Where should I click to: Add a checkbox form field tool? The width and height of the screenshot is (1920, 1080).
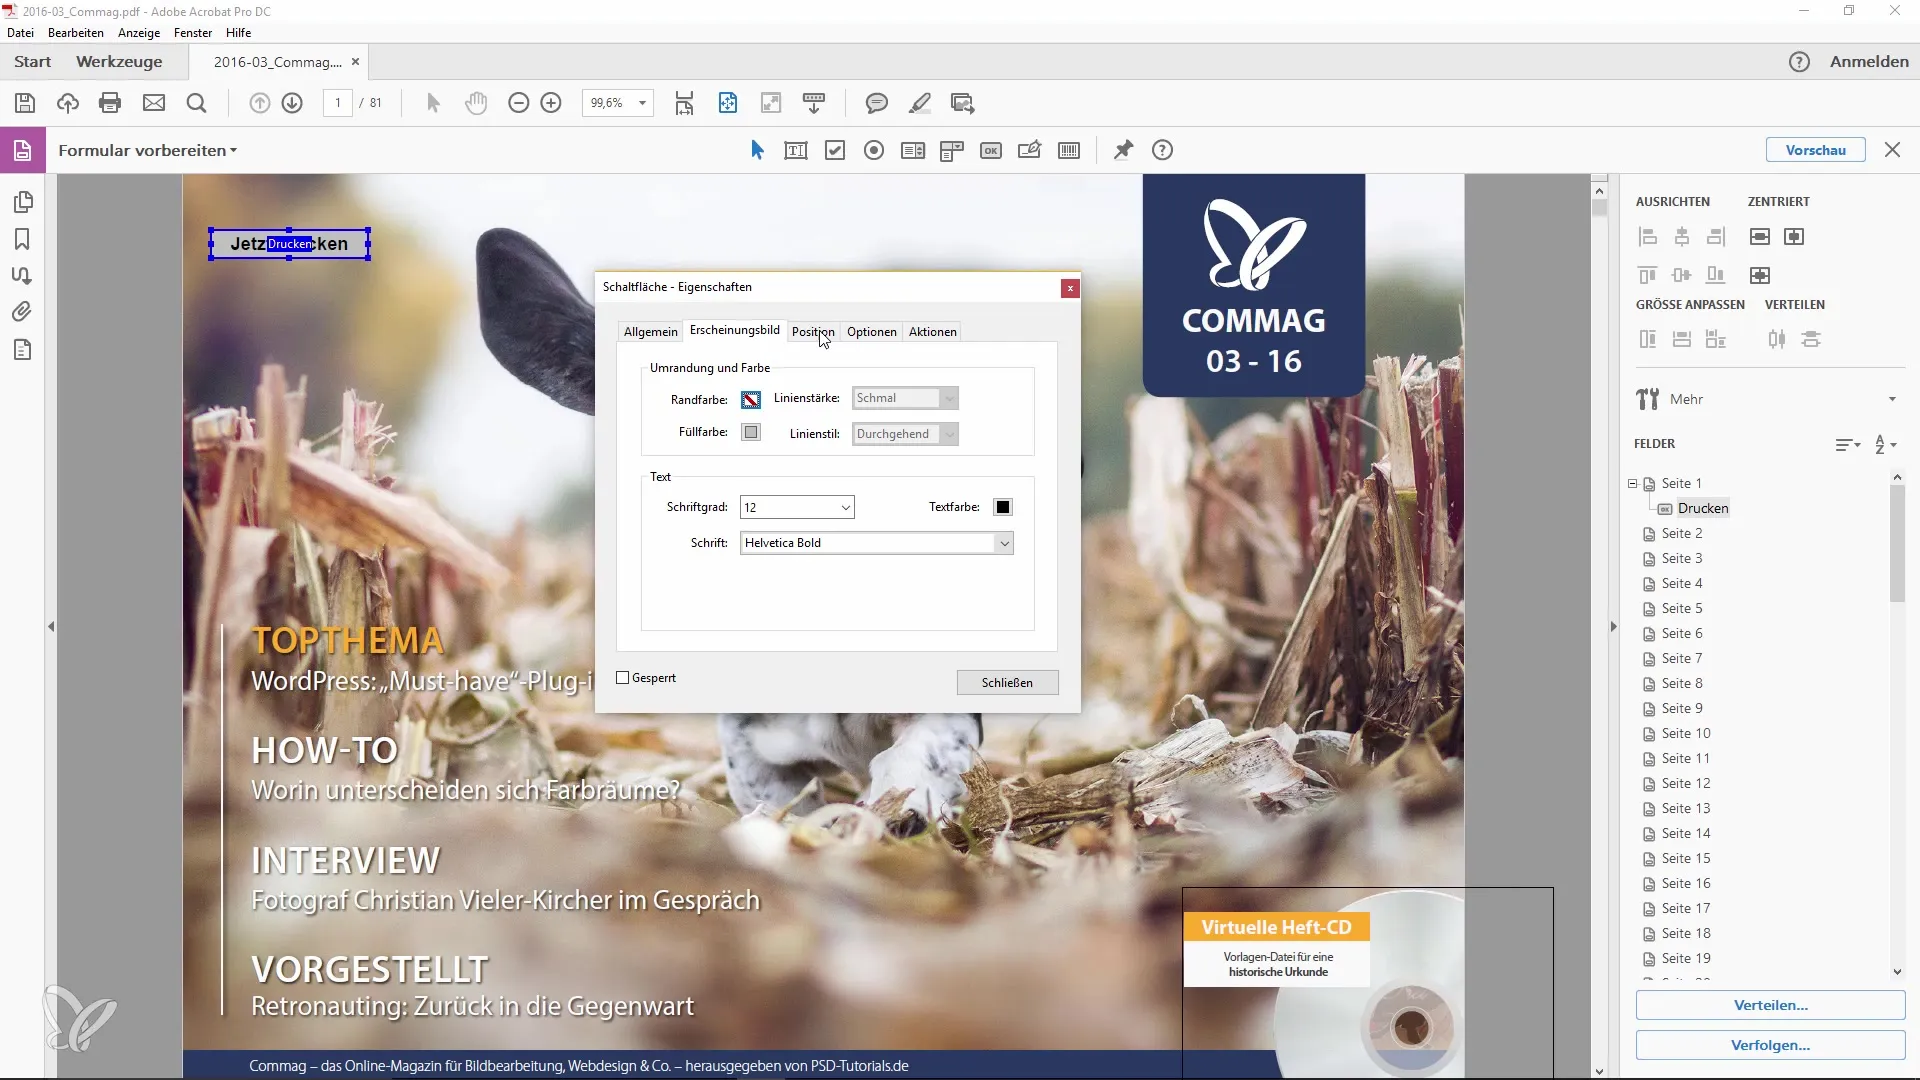pos(835,151)
